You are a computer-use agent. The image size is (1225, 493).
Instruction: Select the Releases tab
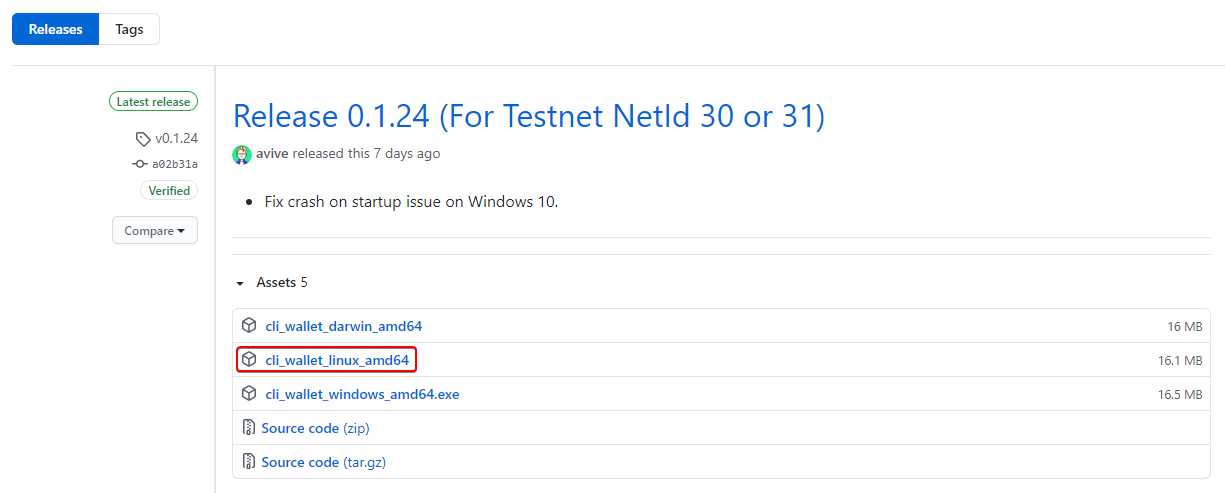[x=56, y=29]
